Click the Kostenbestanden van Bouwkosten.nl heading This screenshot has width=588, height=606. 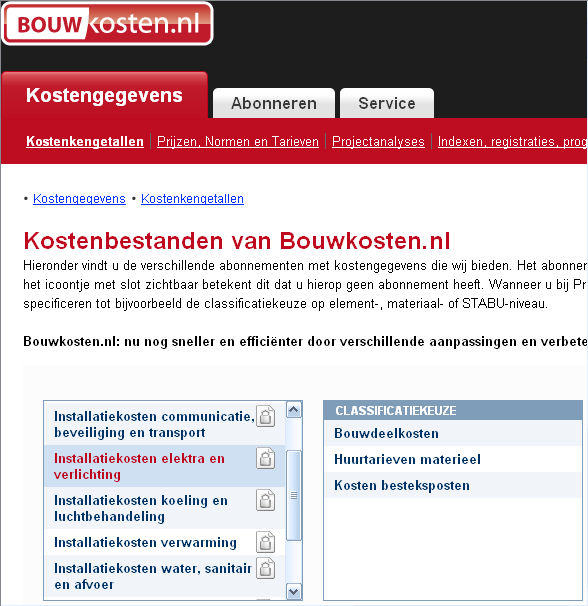coord(237,241)
